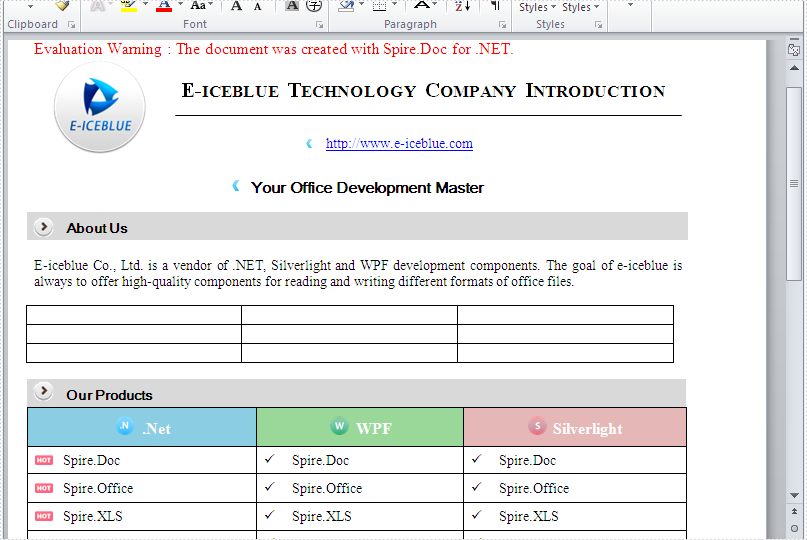Expand the borders dropdown arrow

(x=395, y=5)
